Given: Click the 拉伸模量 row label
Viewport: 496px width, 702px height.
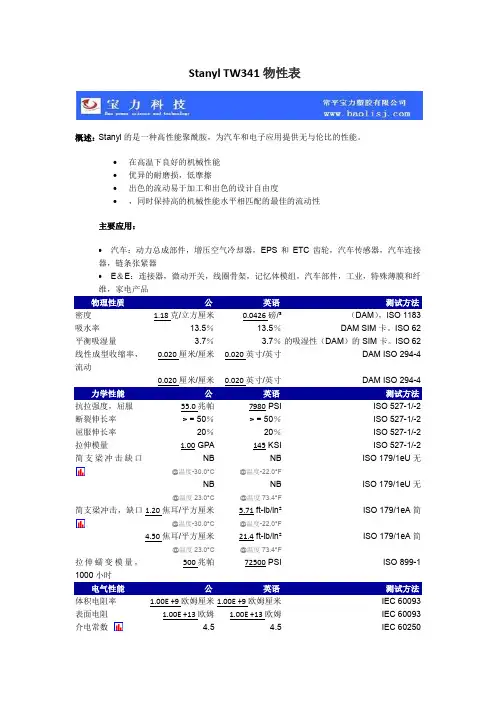Looking at the screenshot, I should coord(91,445).
